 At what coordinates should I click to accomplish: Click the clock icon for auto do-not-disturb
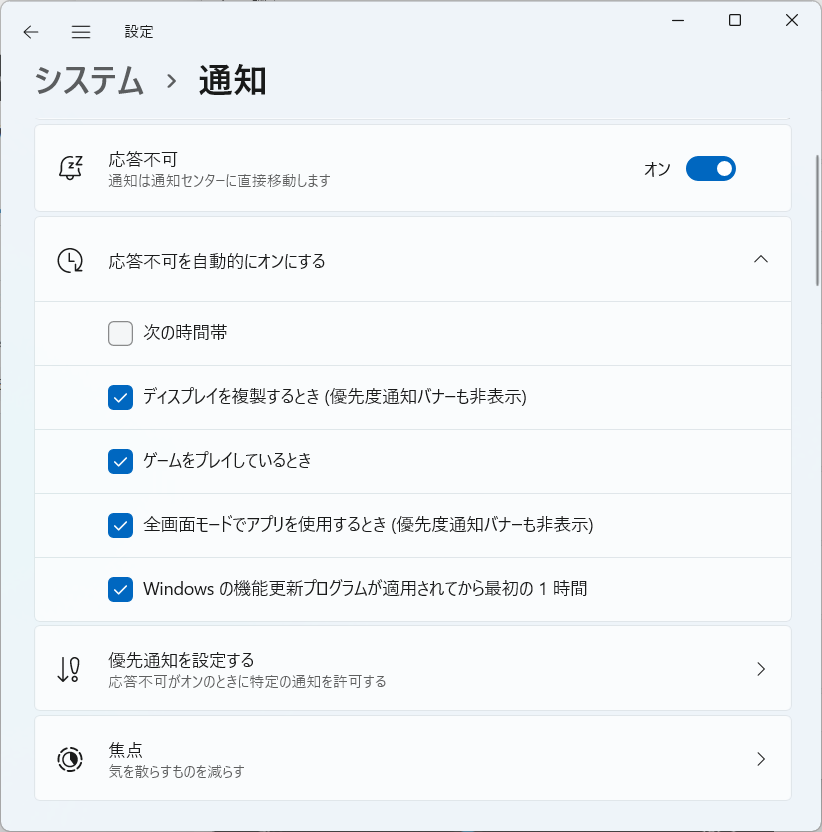click(70, 261)
